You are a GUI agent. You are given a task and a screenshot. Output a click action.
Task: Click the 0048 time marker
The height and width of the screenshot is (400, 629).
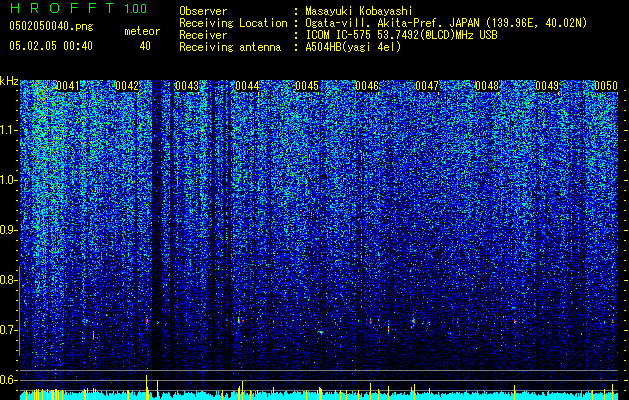[487, 86]
